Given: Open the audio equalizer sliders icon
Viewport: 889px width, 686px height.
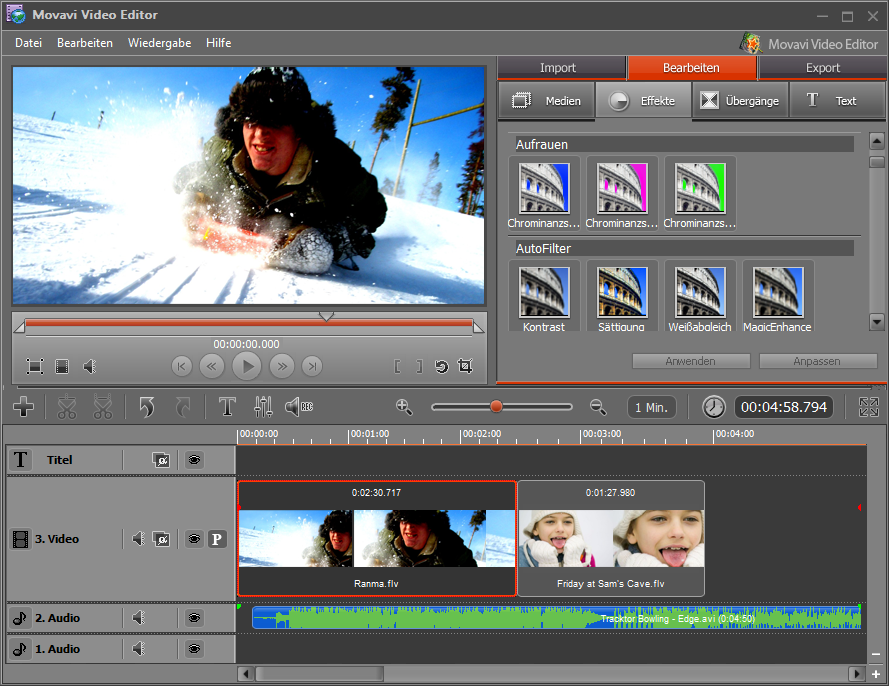Looking at the screenshot, I should coord(263,407).
